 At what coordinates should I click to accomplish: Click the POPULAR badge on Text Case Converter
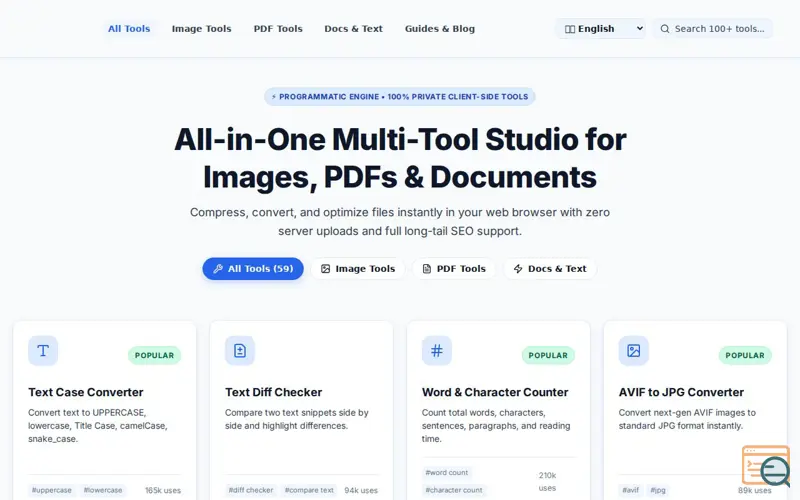click(x=155, y=356)
